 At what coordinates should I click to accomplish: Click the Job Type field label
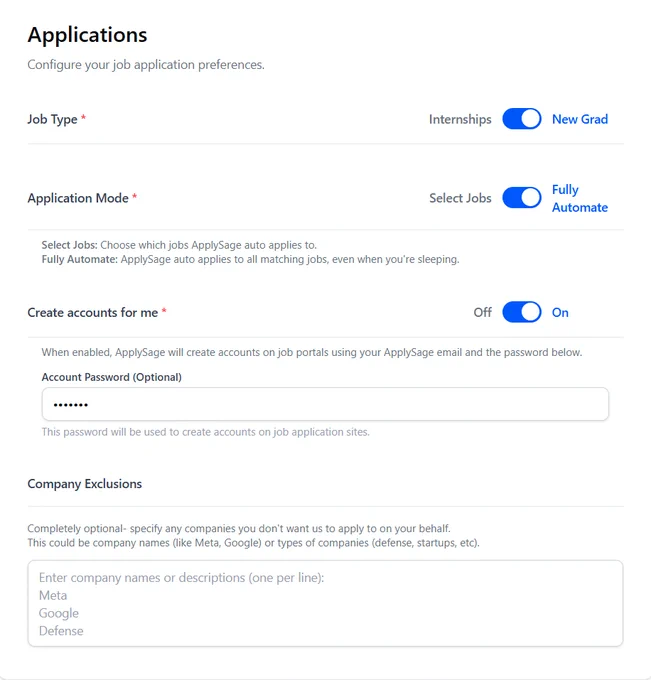52,119
